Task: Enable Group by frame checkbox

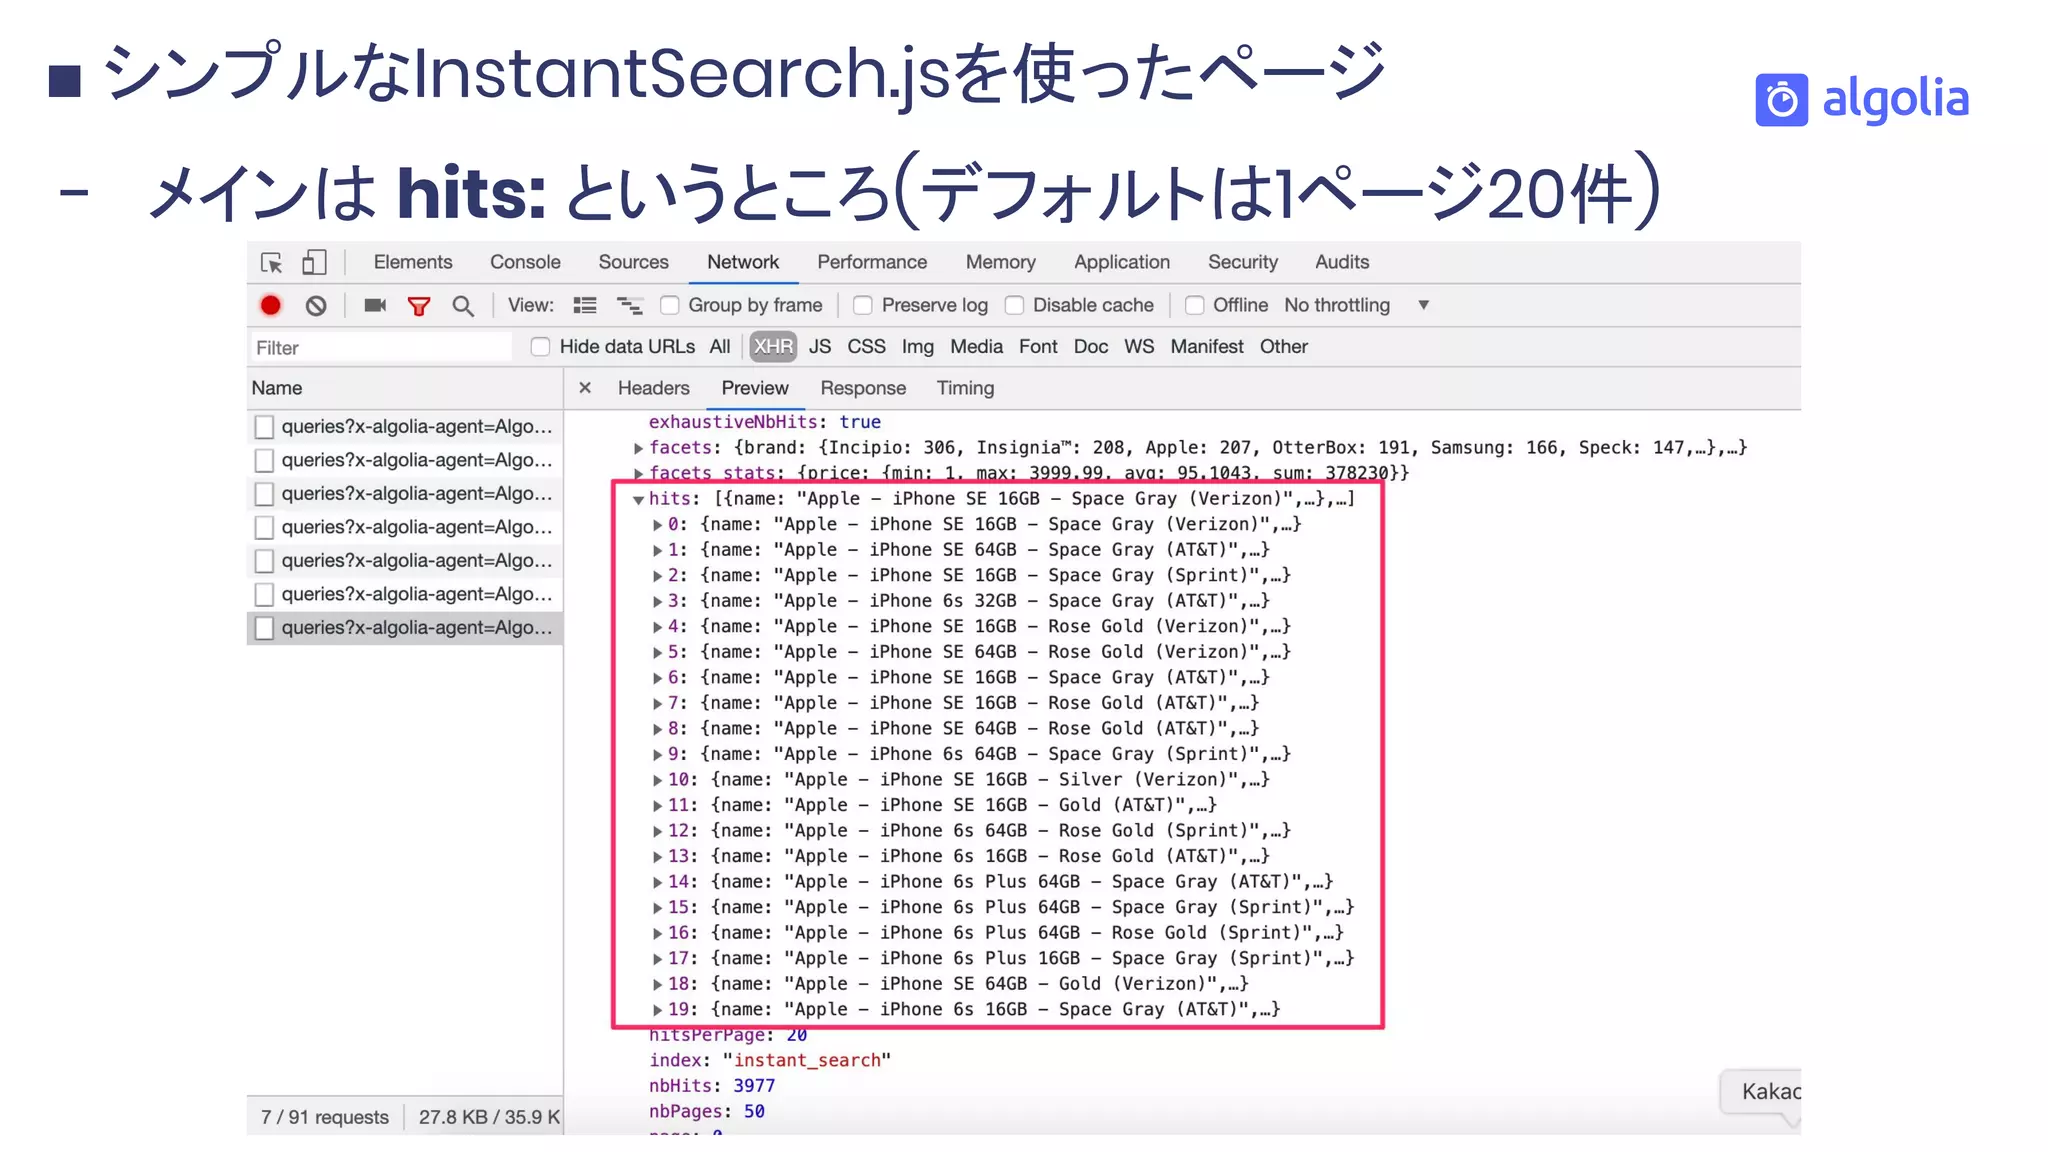Action: pyautogui.click(x=670, y=305)
